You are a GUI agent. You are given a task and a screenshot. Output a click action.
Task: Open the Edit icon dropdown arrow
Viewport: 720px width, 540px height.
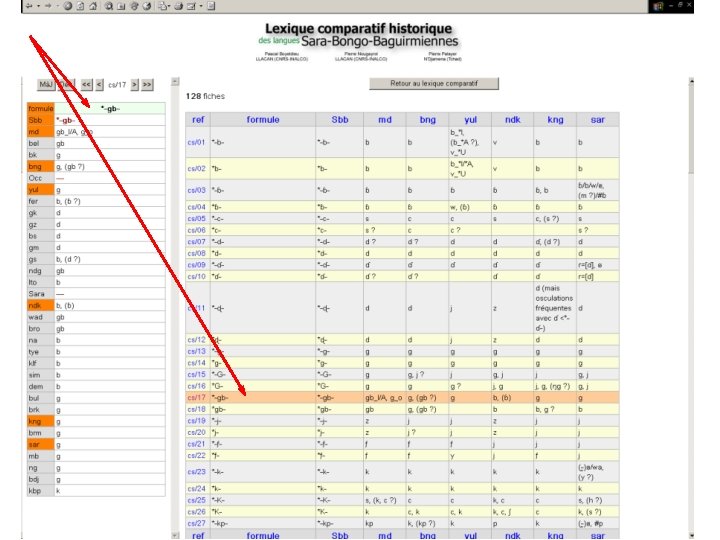[x=201, y=6]
